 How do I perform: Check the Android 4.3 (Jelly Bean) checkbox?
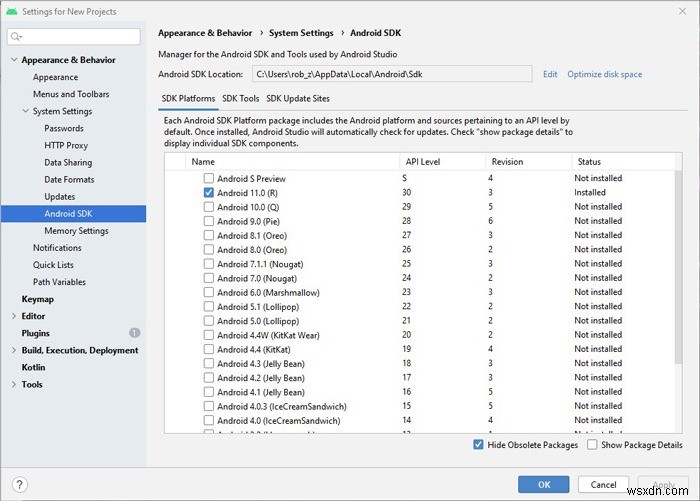[208, 363]
